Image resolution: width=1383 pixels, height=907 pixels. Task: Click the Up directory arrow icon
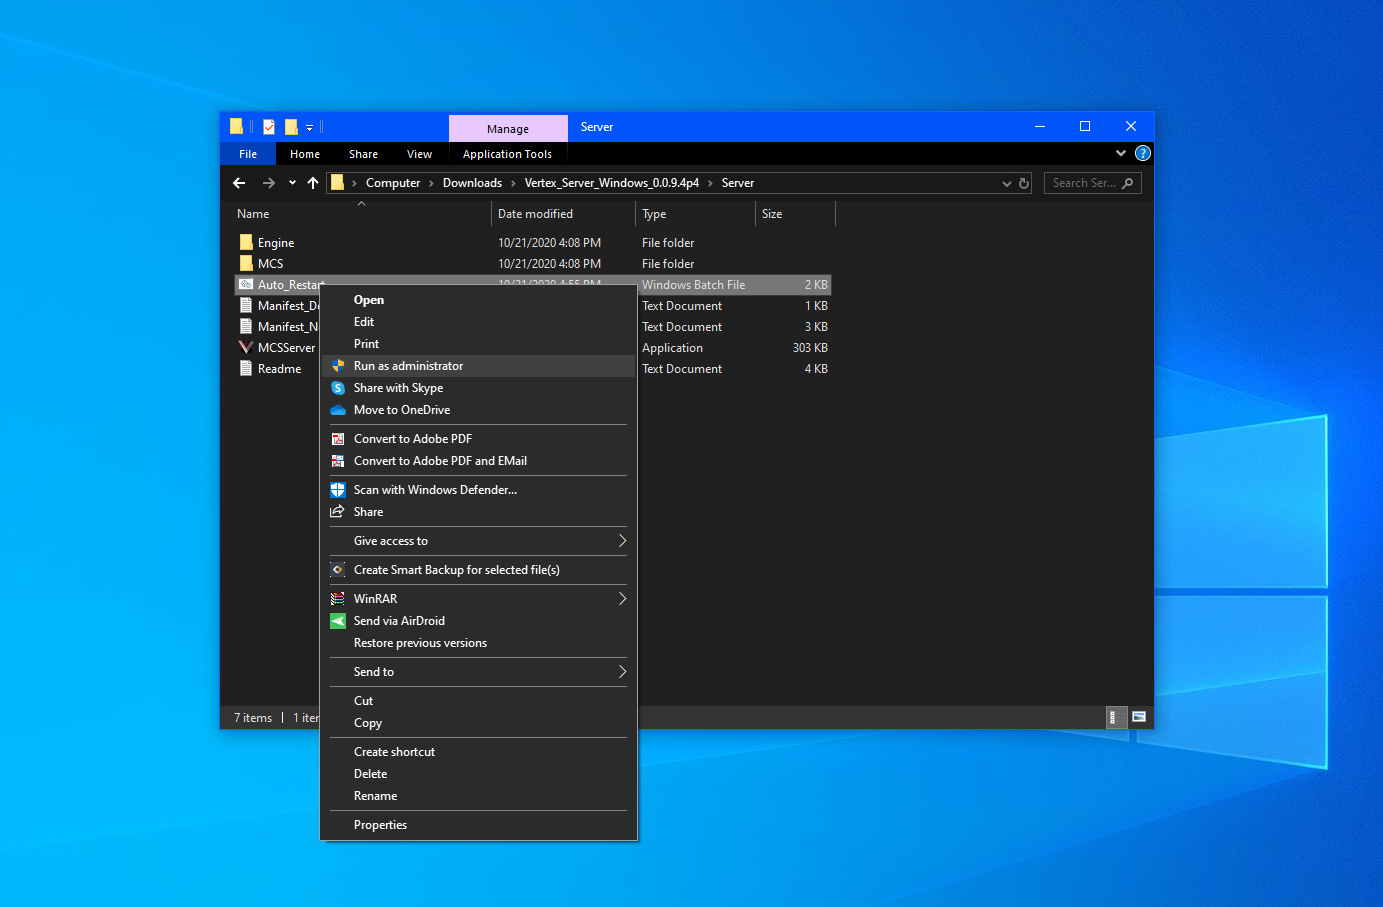[x=313, y=183]
